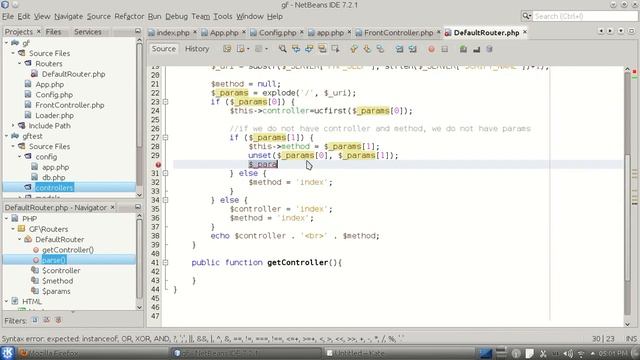Select getController() in Navigator
This screenshot has width=640, height=360.
[x=68, y=249]
